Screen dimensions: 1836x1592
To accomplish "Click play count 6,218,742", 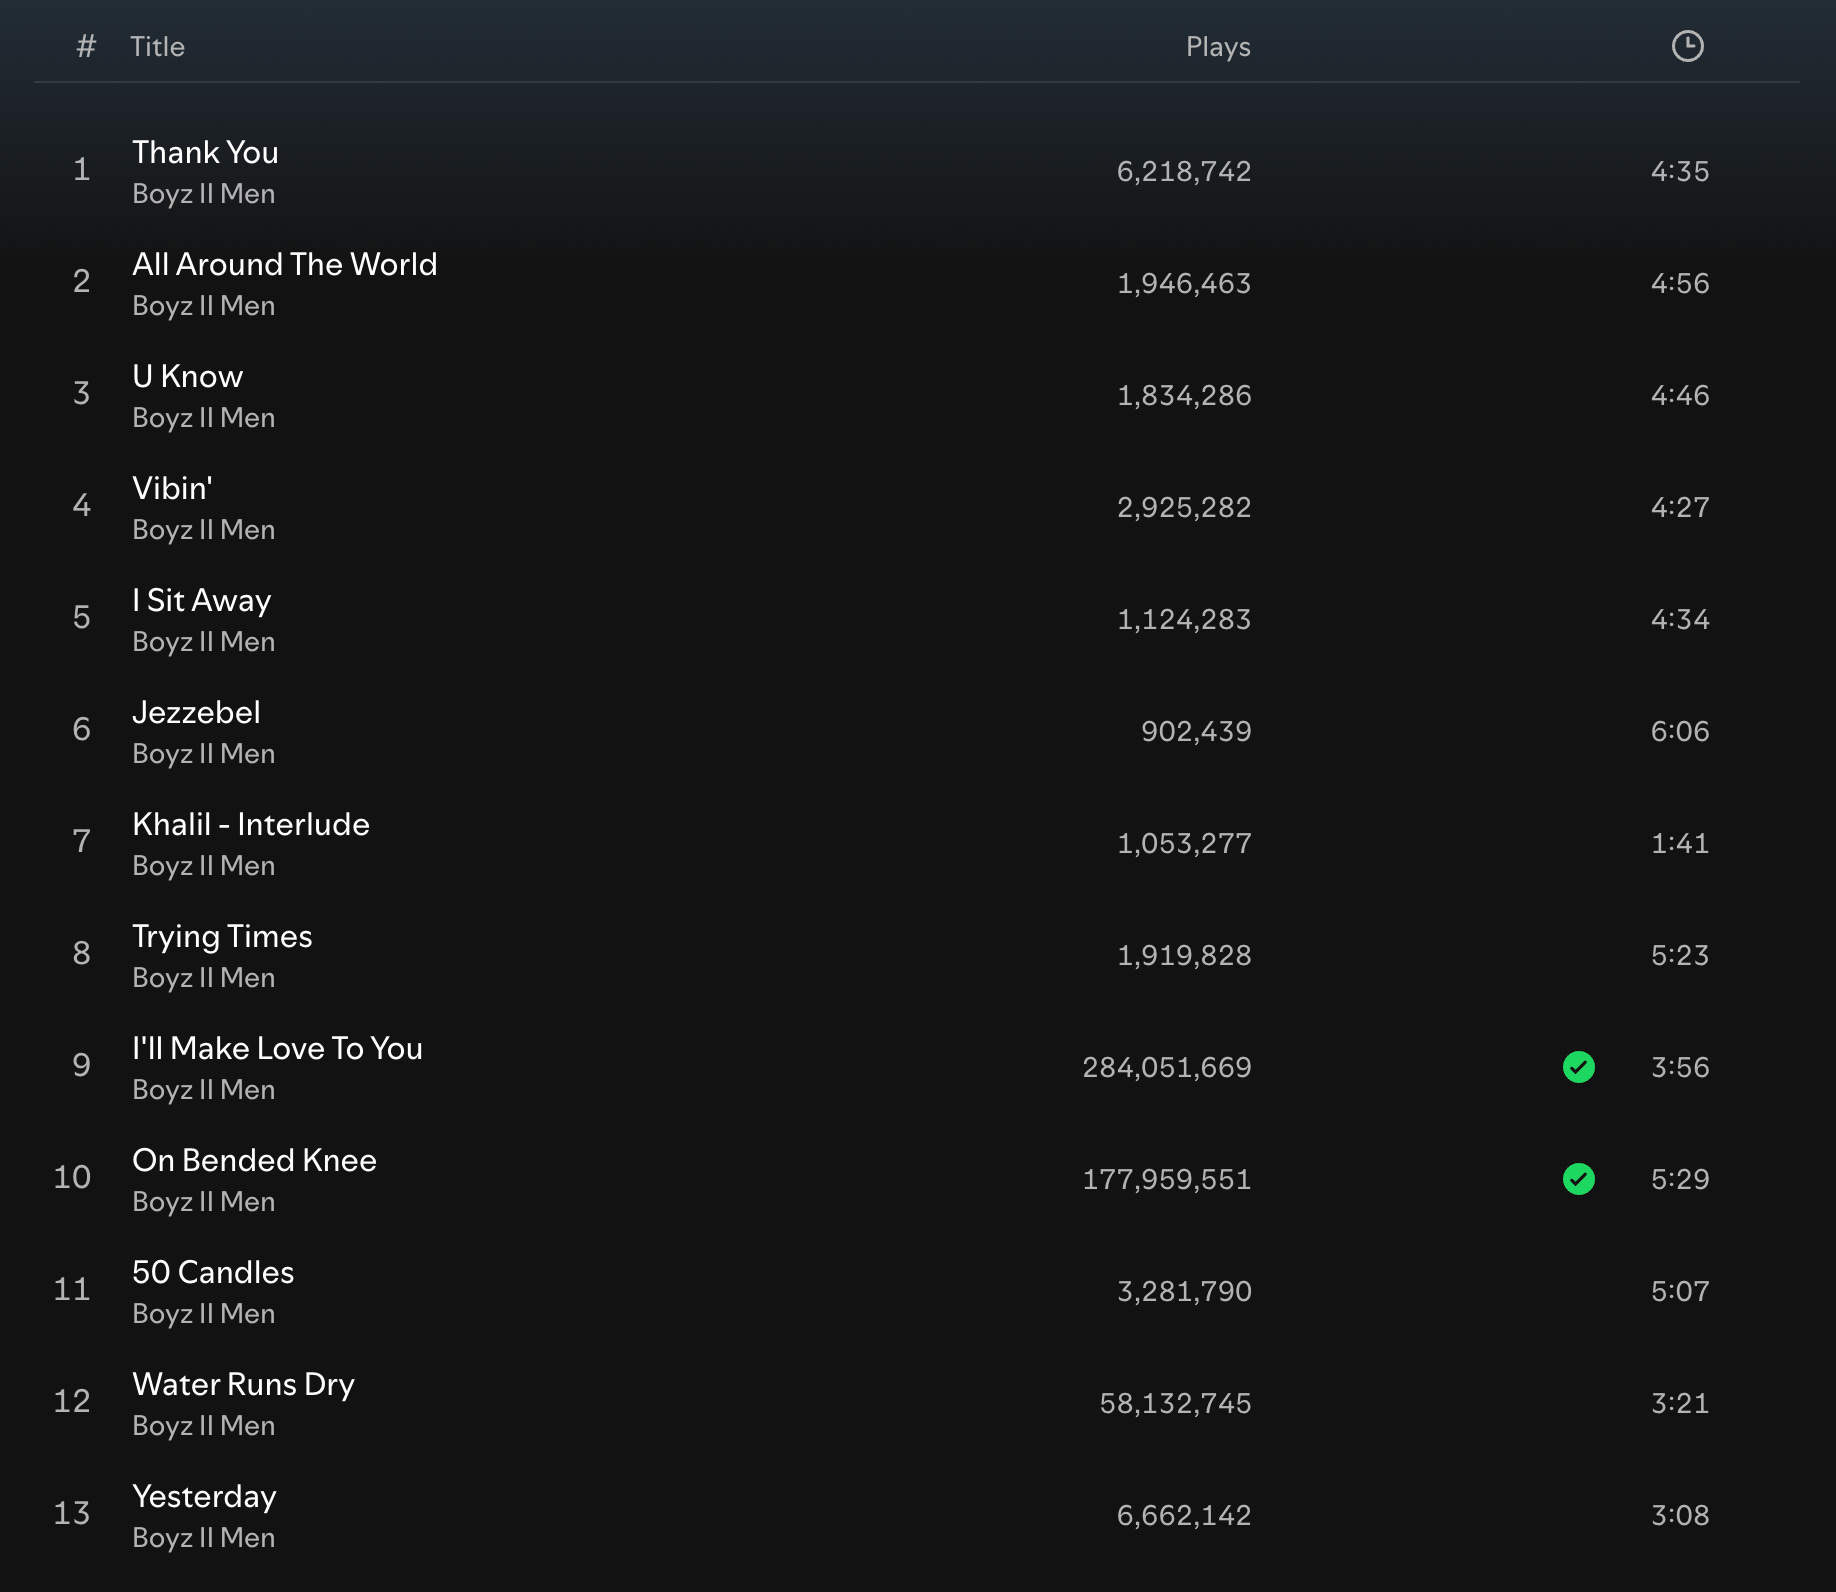I will pyautogui.click(x=1184, y=171).
